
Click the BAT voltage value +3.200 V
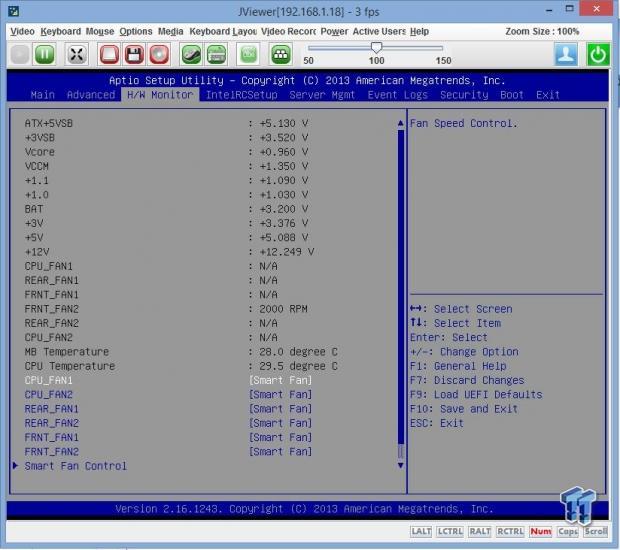[x=284, y=209]
